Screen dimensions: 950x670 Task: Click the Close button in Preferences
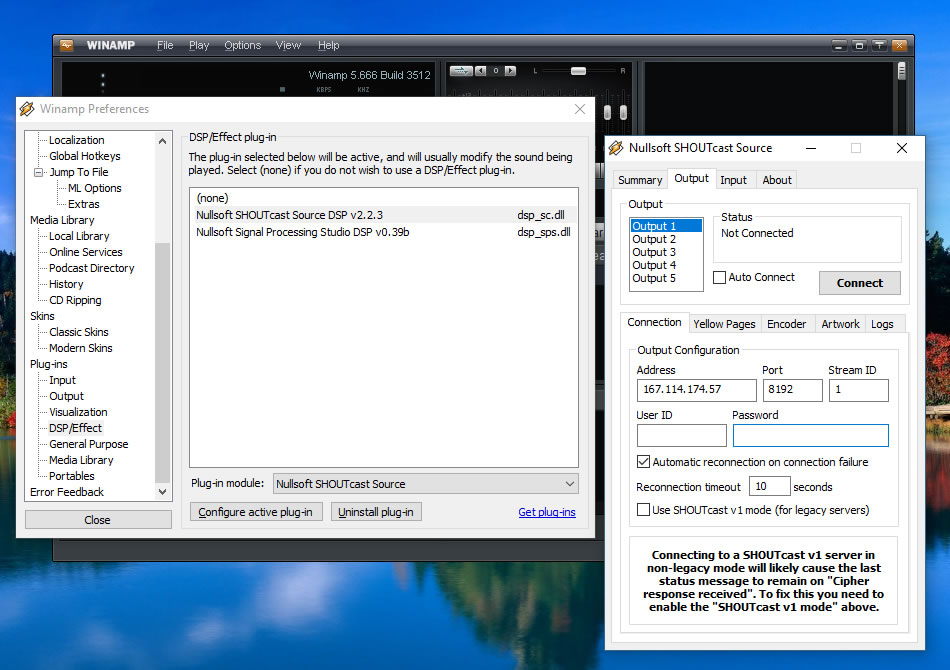(x=98, y=520)
